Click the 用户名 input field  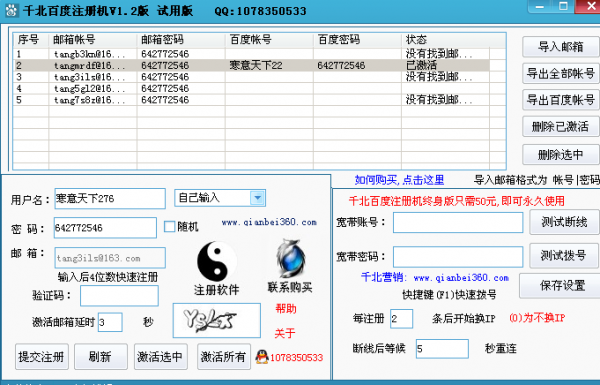(110, 198)
